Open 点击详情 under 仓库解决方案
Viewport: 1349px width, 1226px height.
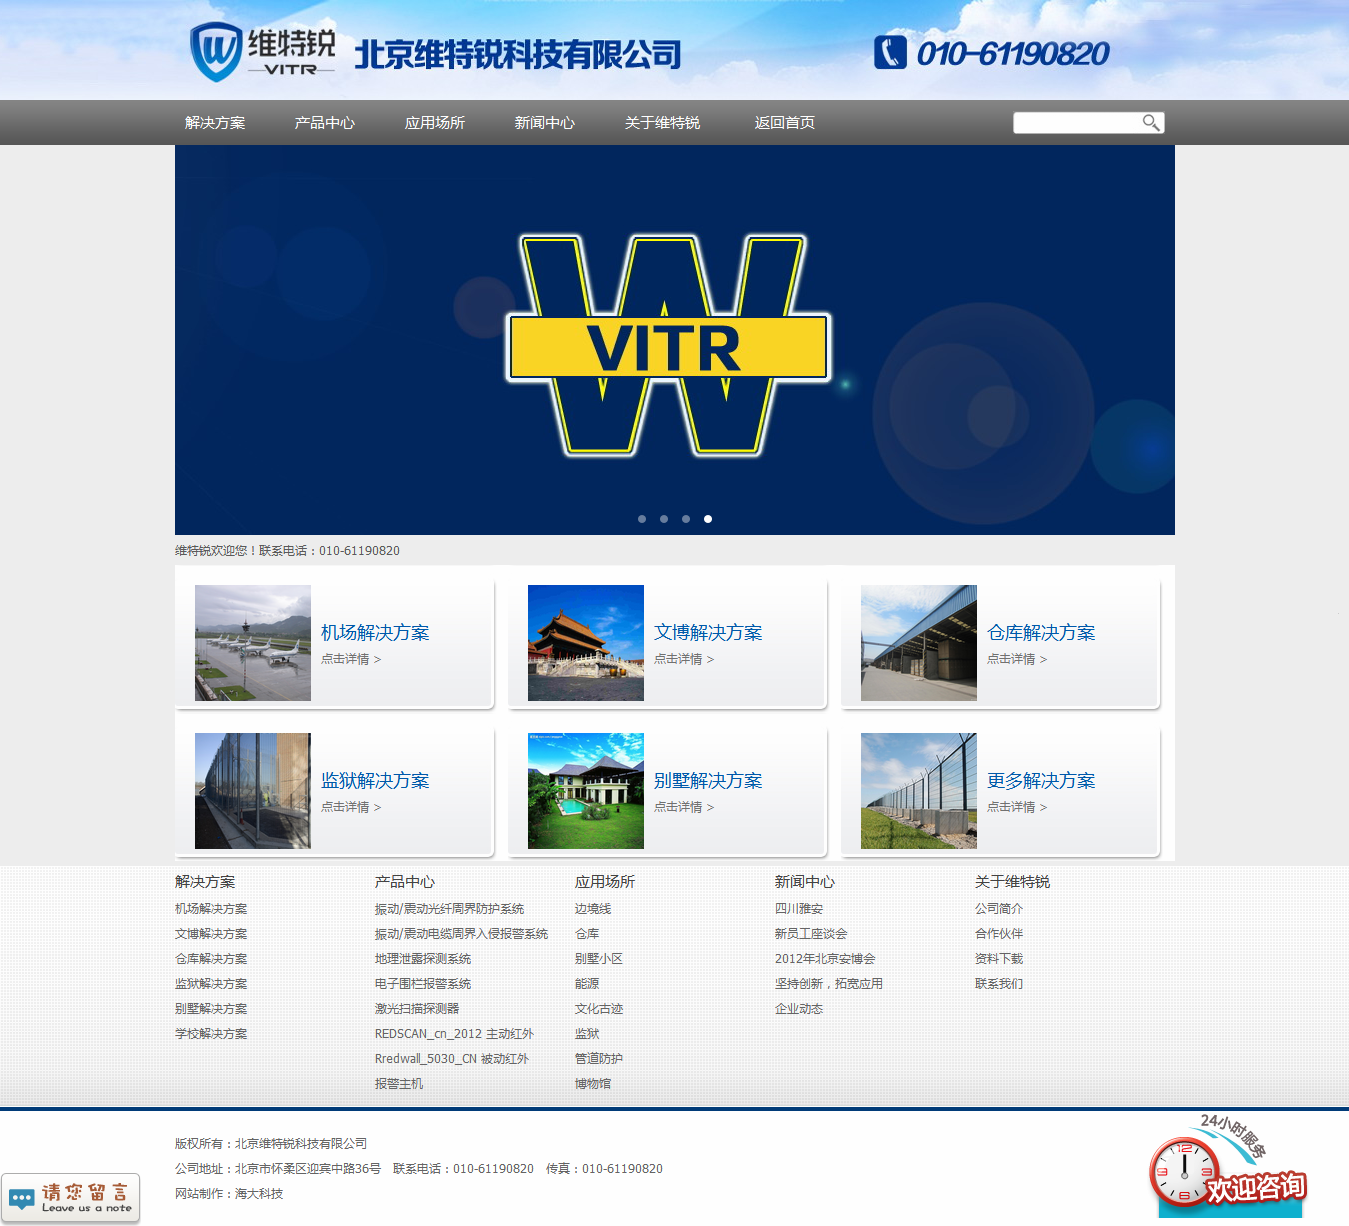(1016, 659)
